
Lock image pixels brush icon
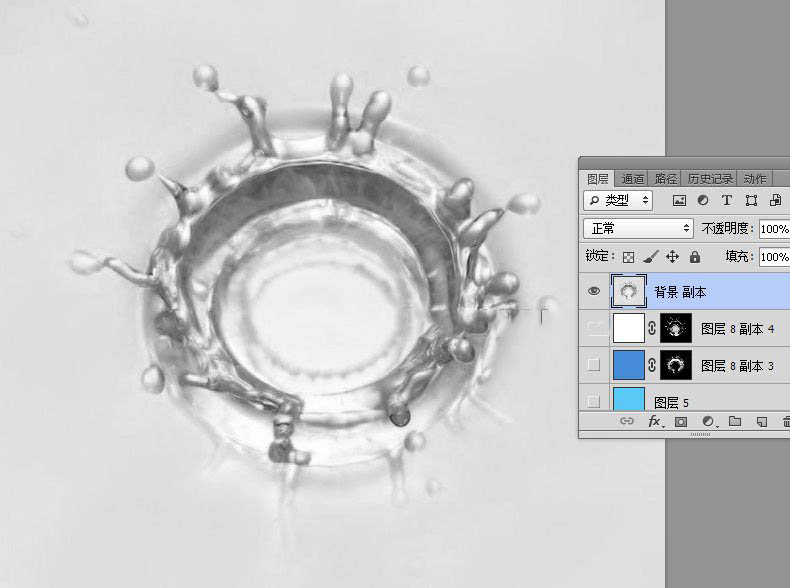click(650, 257)
